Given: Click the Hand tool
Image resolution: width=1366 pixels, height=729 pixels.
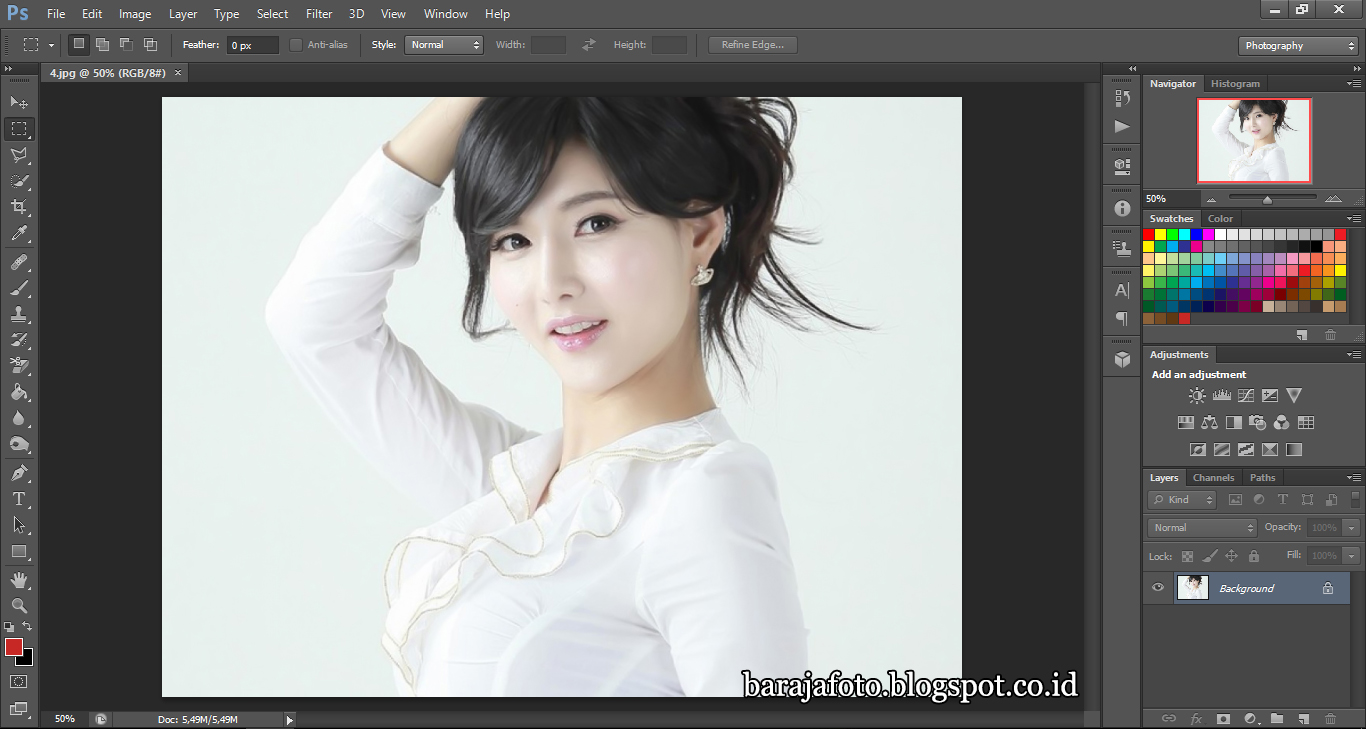Looking at the screenshot, I should pyautogui.click(x=18, y=579).
